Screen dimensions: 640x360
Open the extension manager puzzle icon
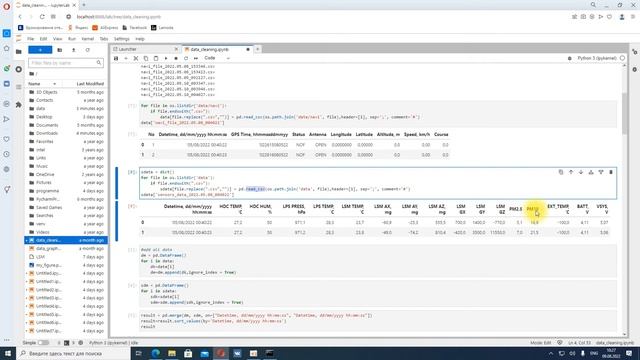point(19,105)
